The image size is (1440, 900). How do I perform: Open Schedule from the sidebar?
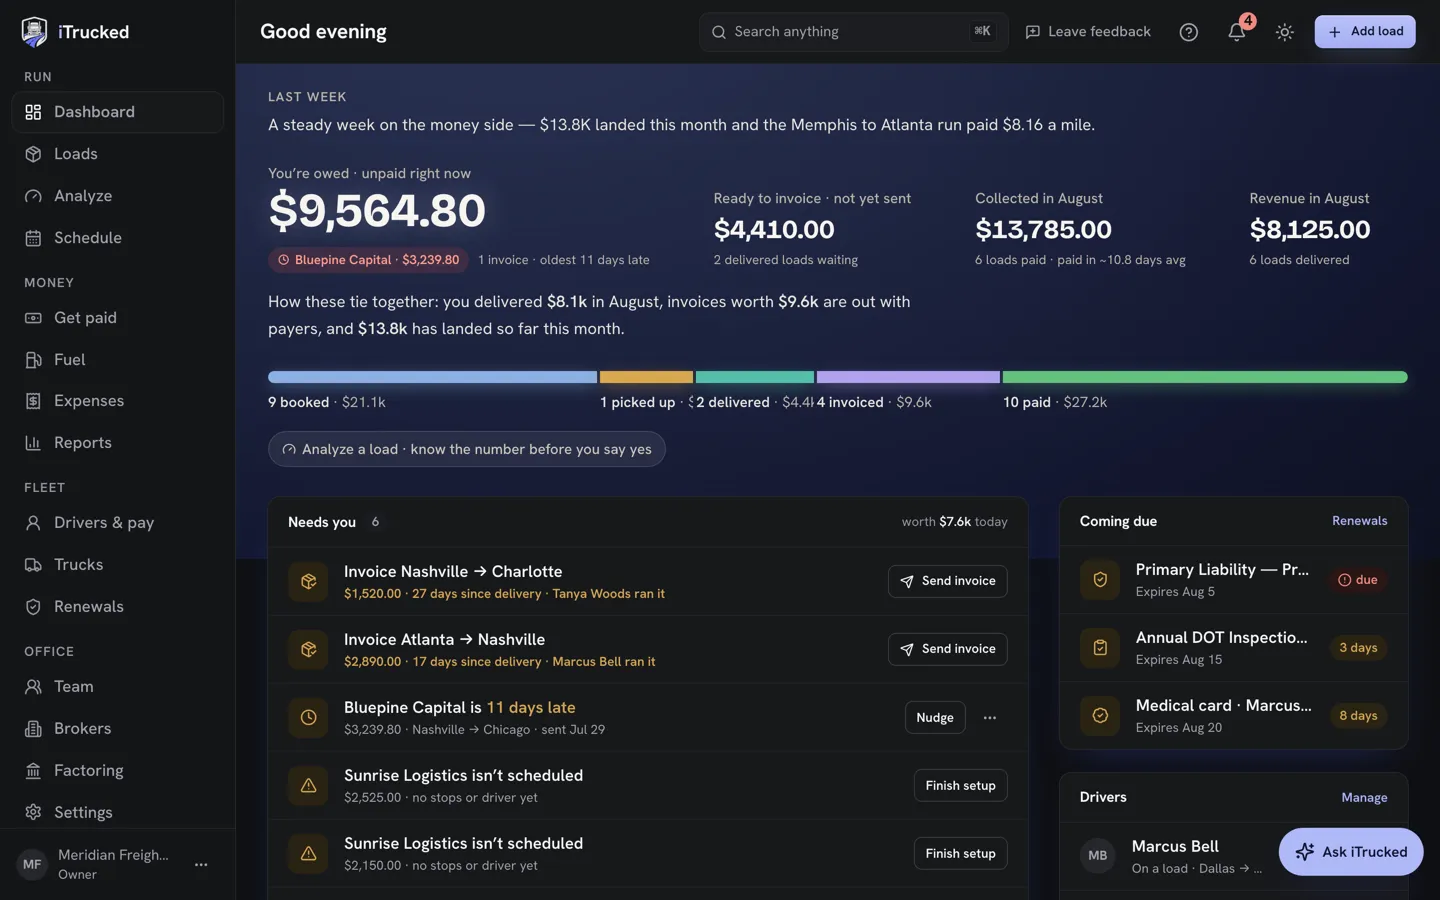pos(117,238)
